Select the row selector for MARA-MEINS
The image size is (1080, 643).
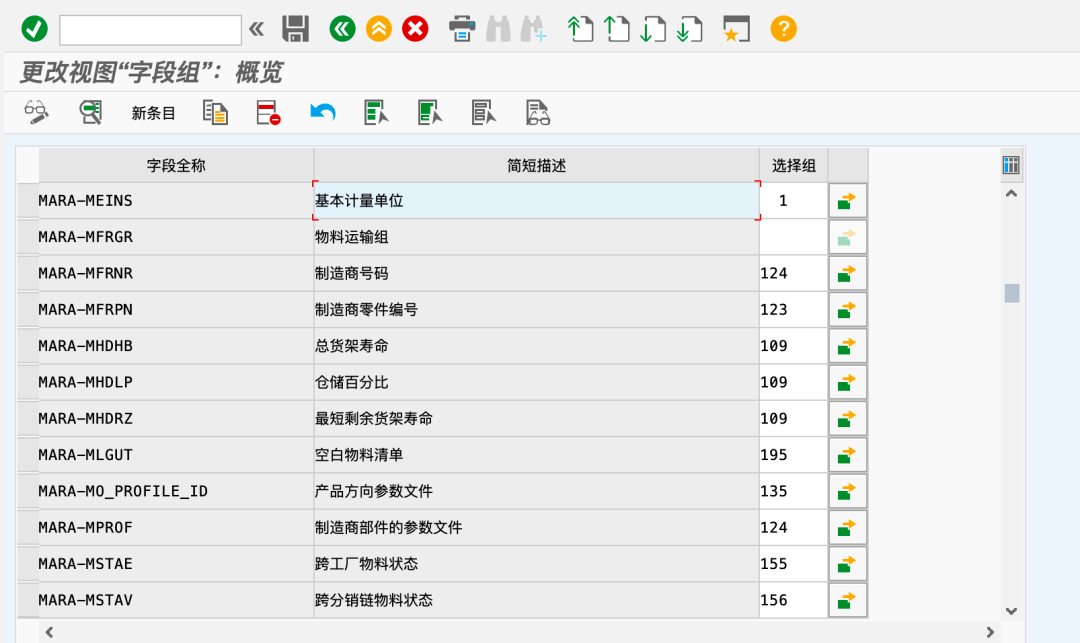tap(27, 201)
